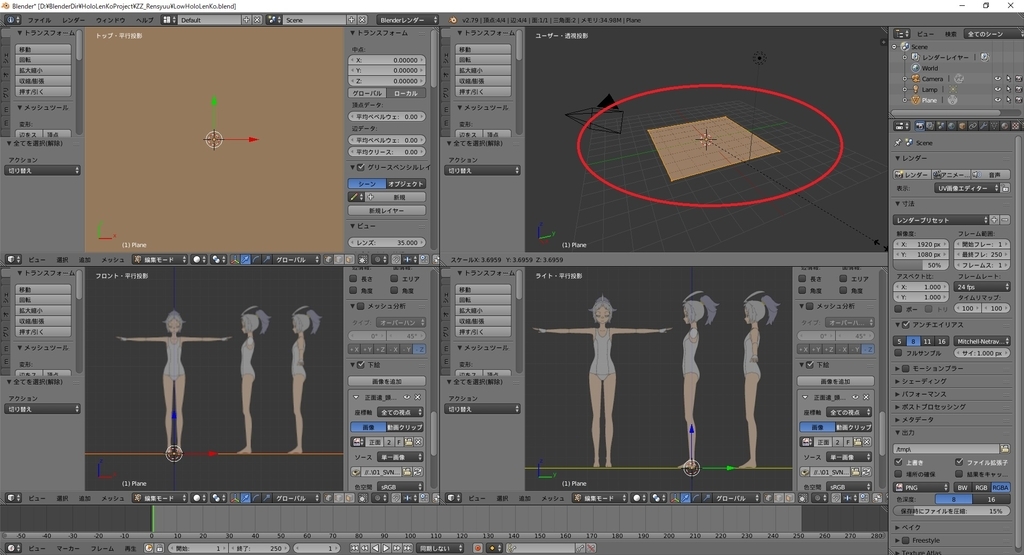
Task: Open the UV画像エディター display dropdown
Action: [967, 188]
